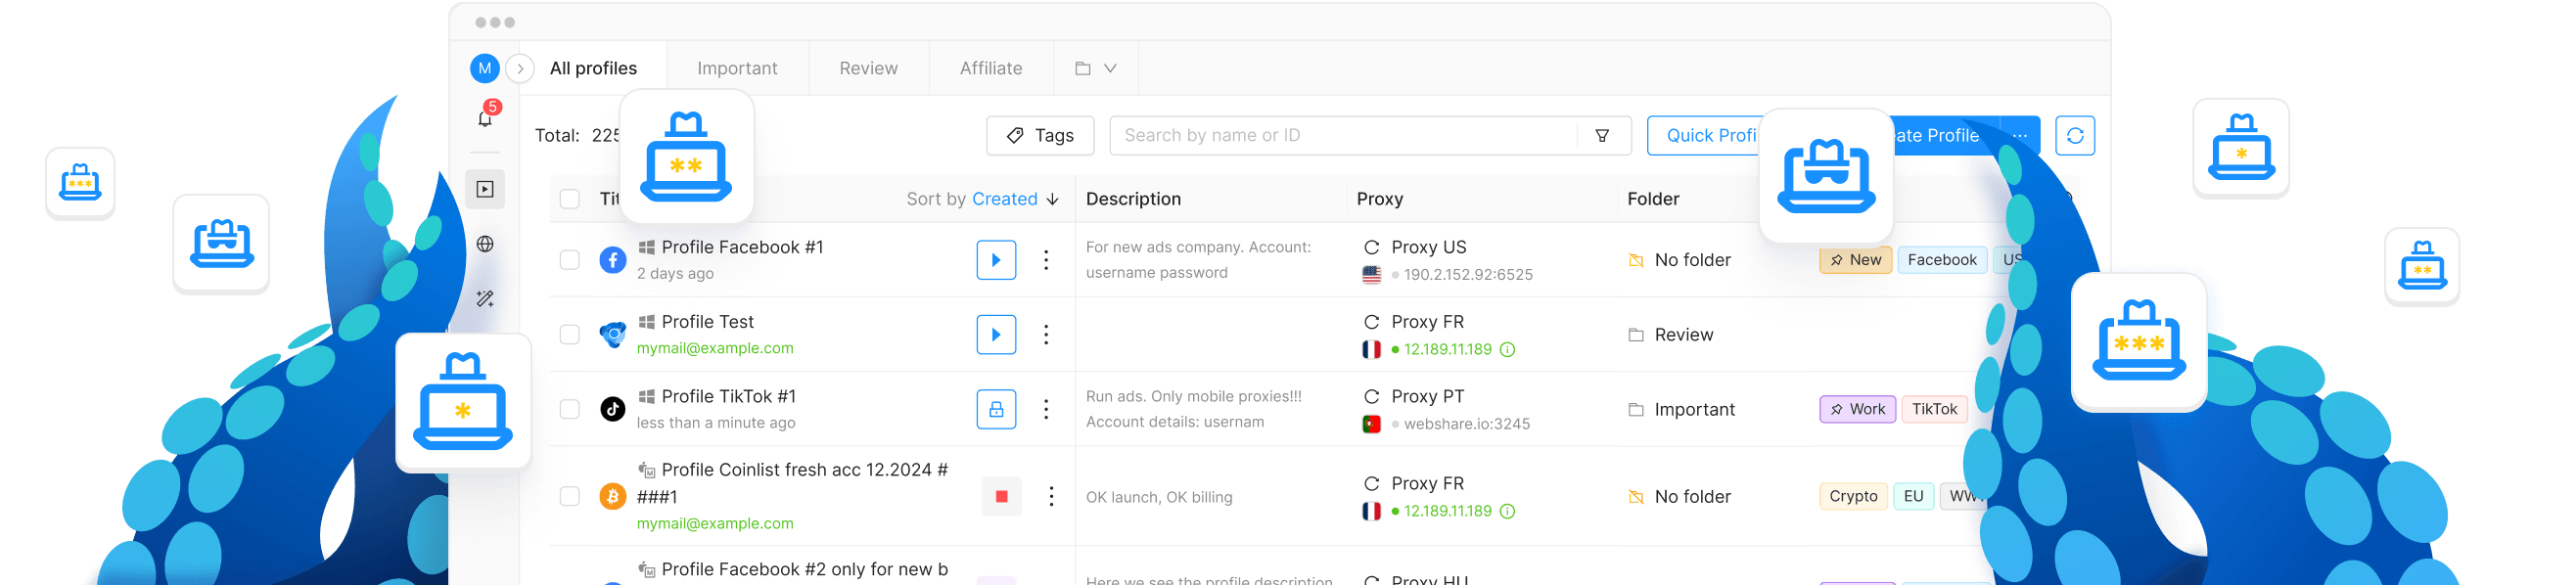Screen dimensions: 2576x585
Task: Select checkbox for Profile Facebook #1
Action: (x=570, y=260)
